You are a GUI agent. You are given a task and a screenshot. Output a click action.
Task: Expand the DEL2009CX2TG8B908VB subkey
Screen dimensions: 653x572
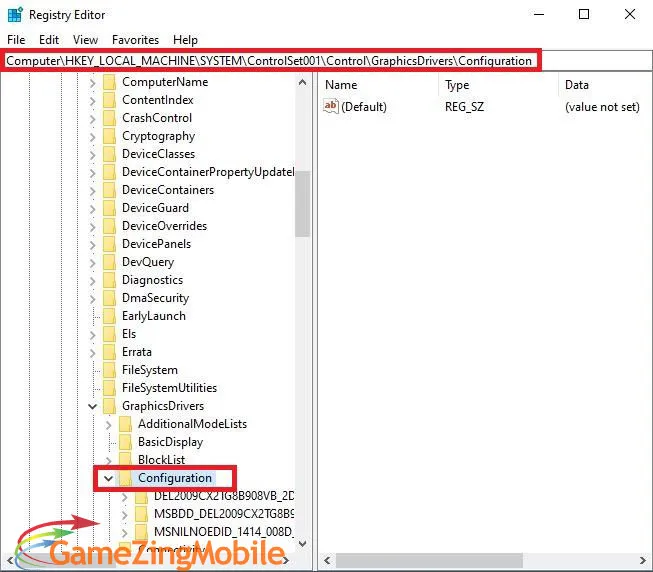click(125, 497)
